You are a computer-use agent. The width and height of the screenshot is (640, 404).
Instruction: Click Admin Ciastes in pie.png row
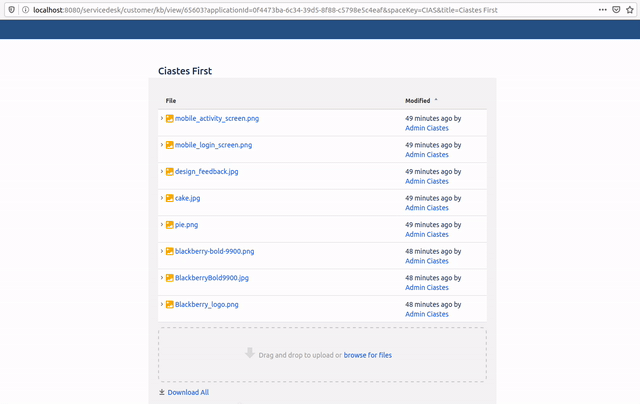click(x=427, y=234)
